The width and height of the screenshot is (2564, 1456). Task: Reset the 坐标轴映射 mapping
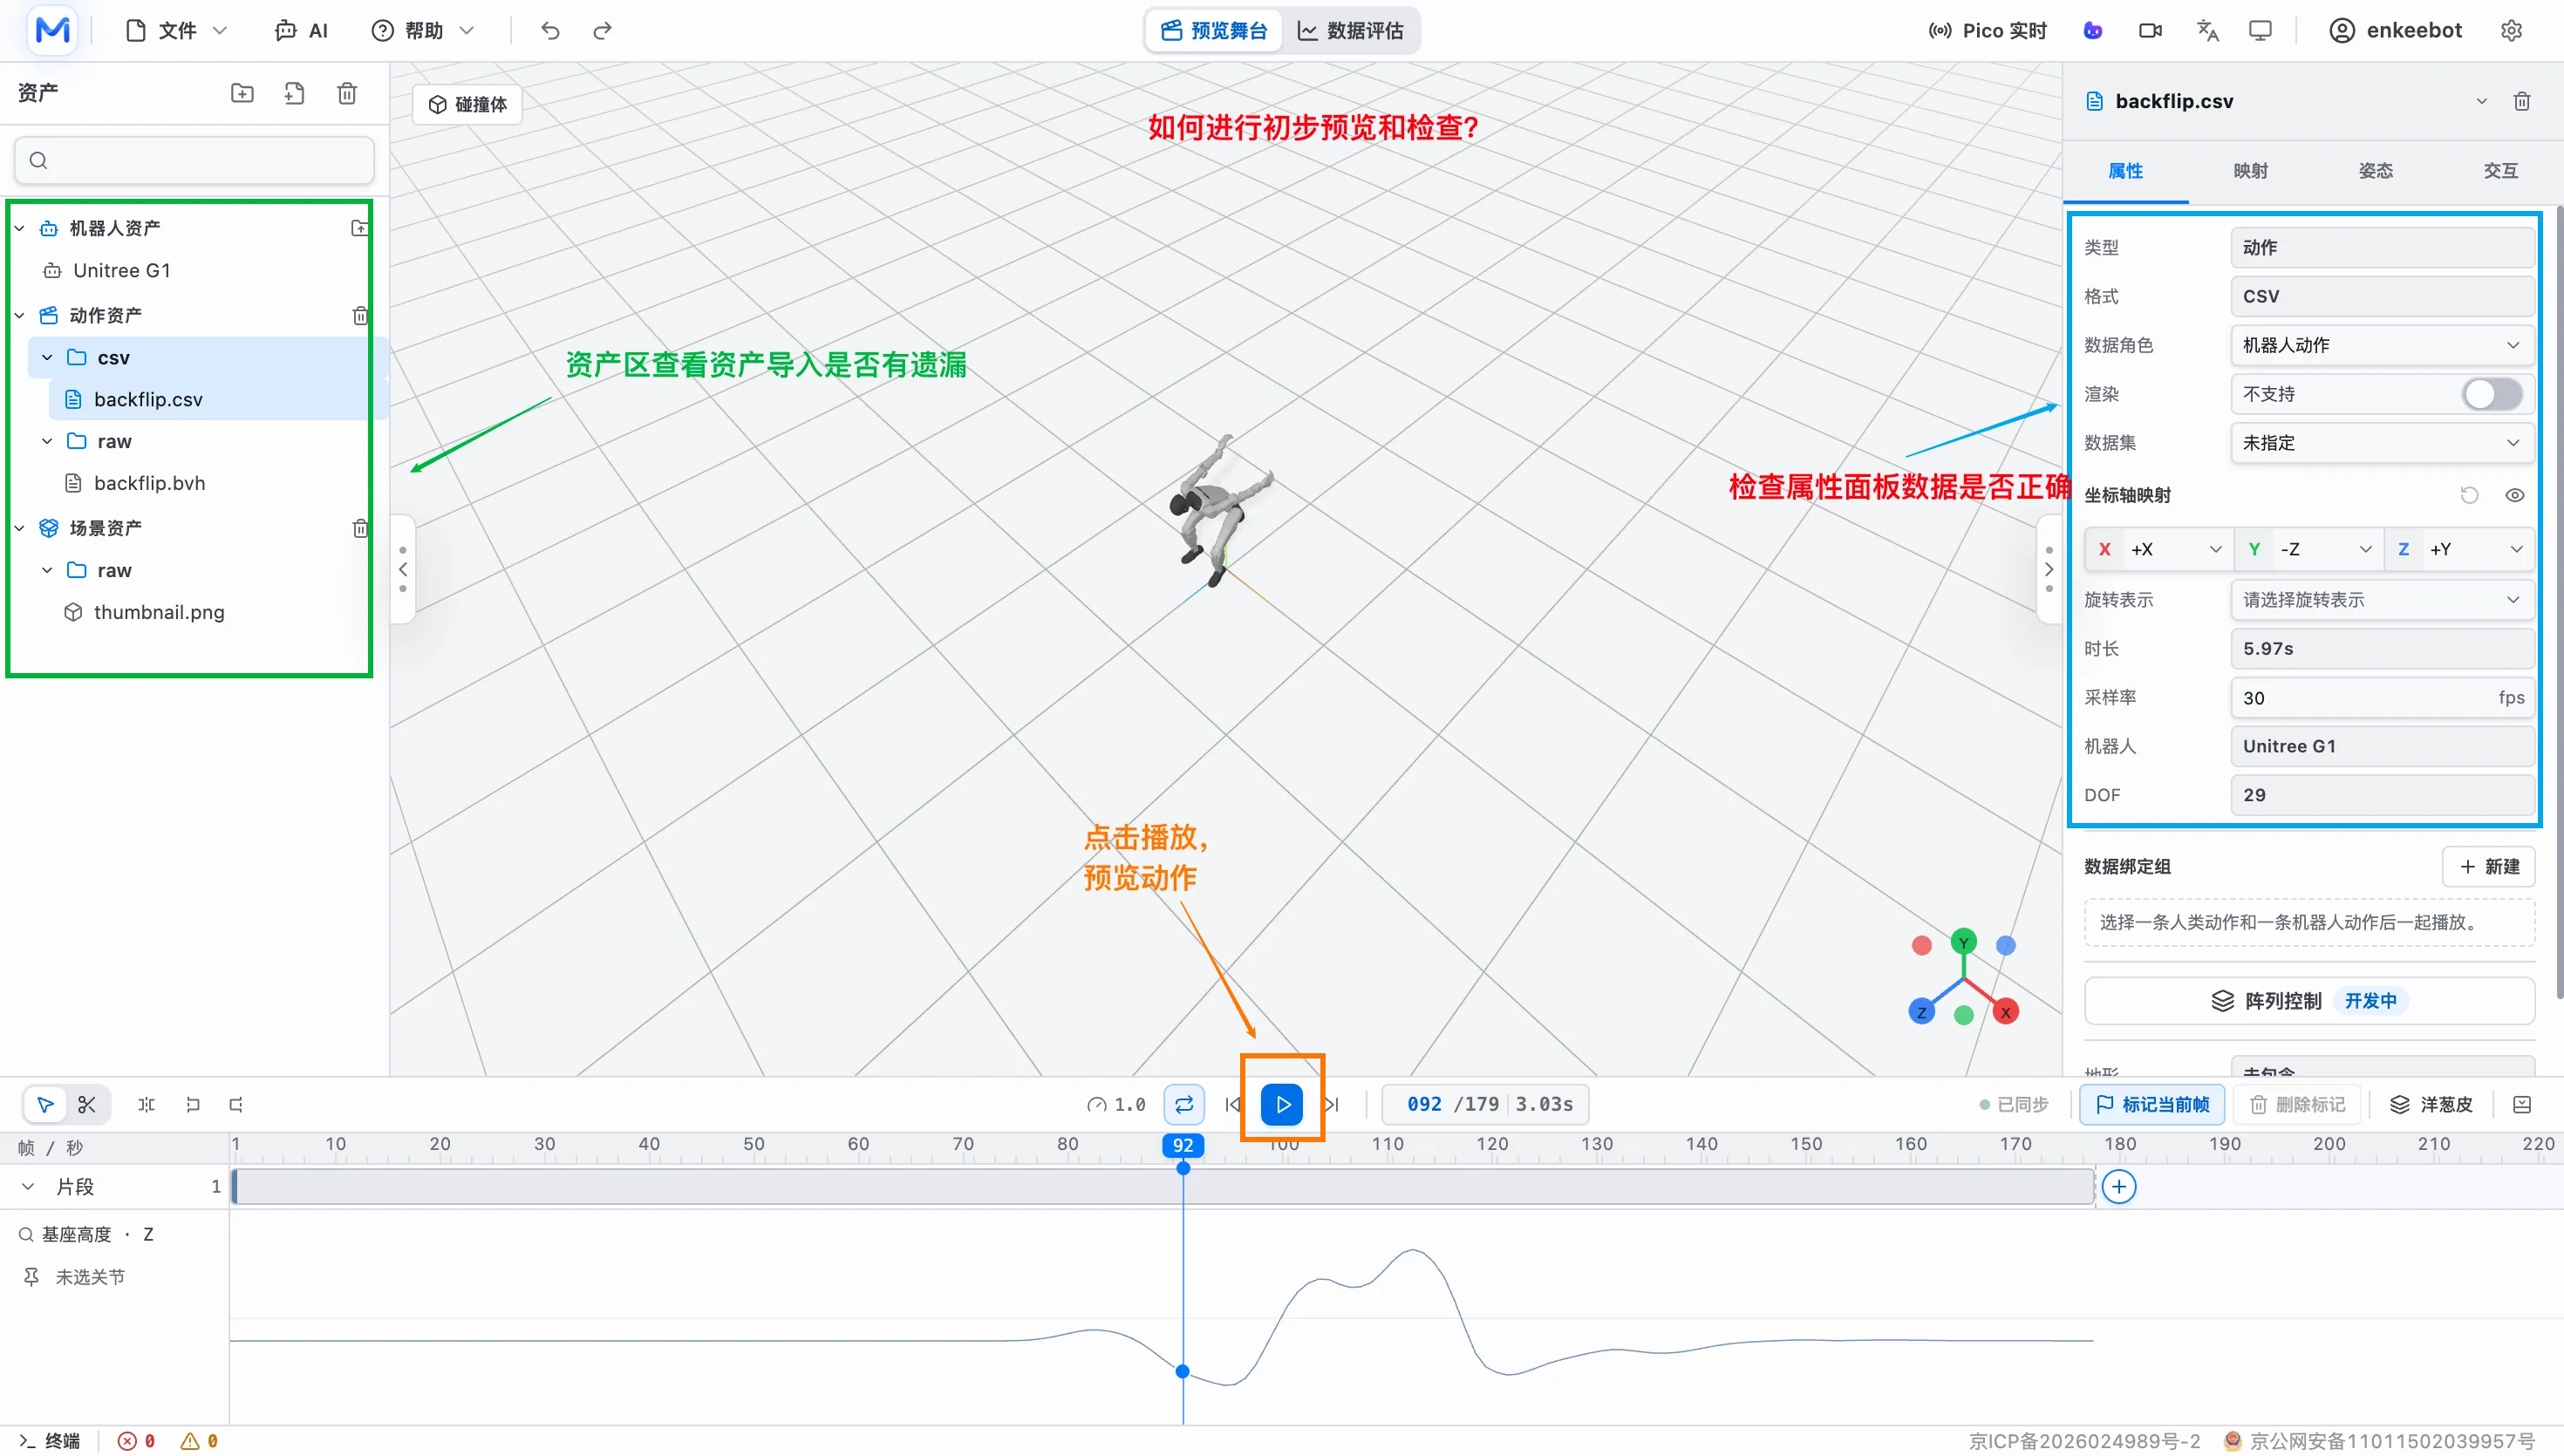click(2469, 495)
